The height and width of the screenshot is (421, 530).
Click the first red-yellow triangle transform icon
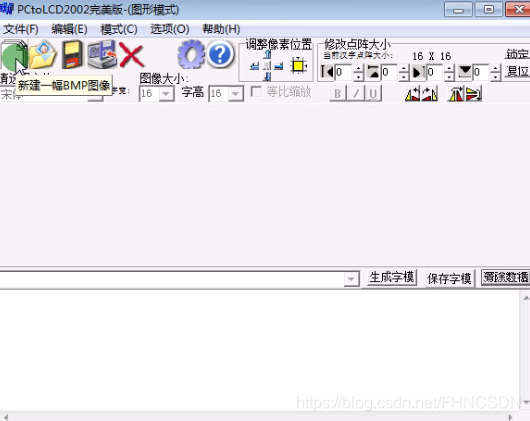pos(412,94)
